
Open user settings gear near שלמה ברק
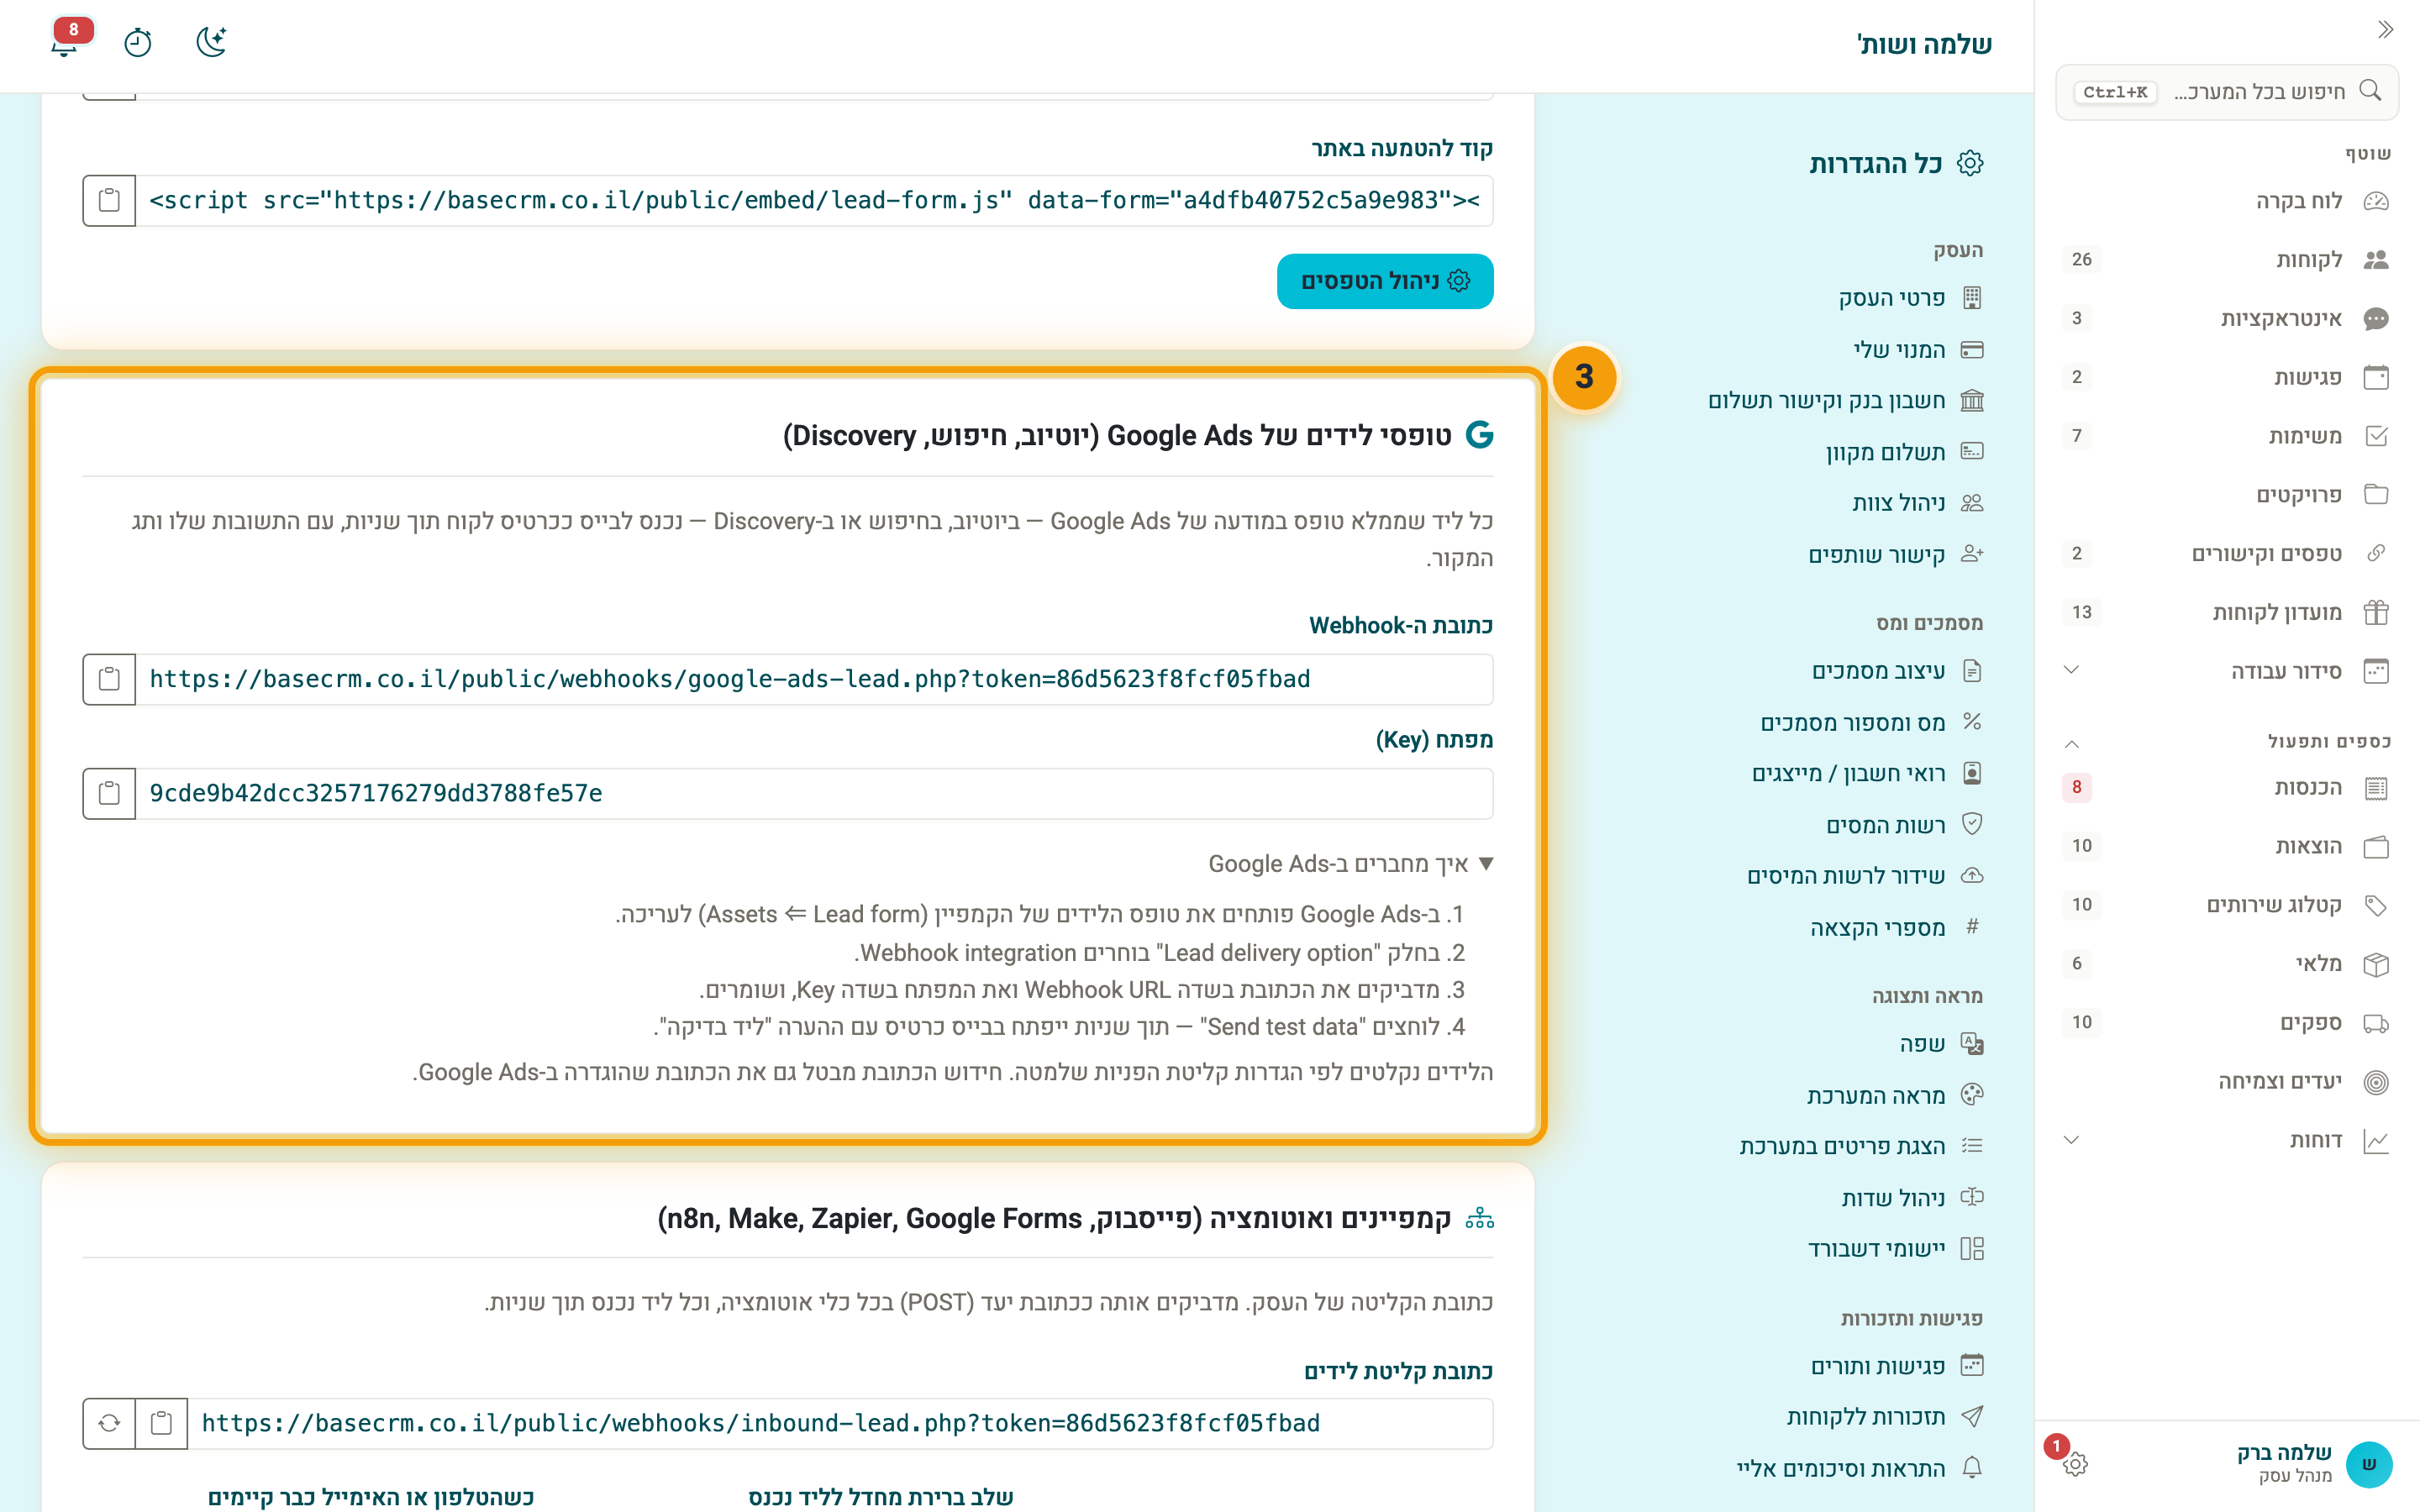point(2075,1465)
